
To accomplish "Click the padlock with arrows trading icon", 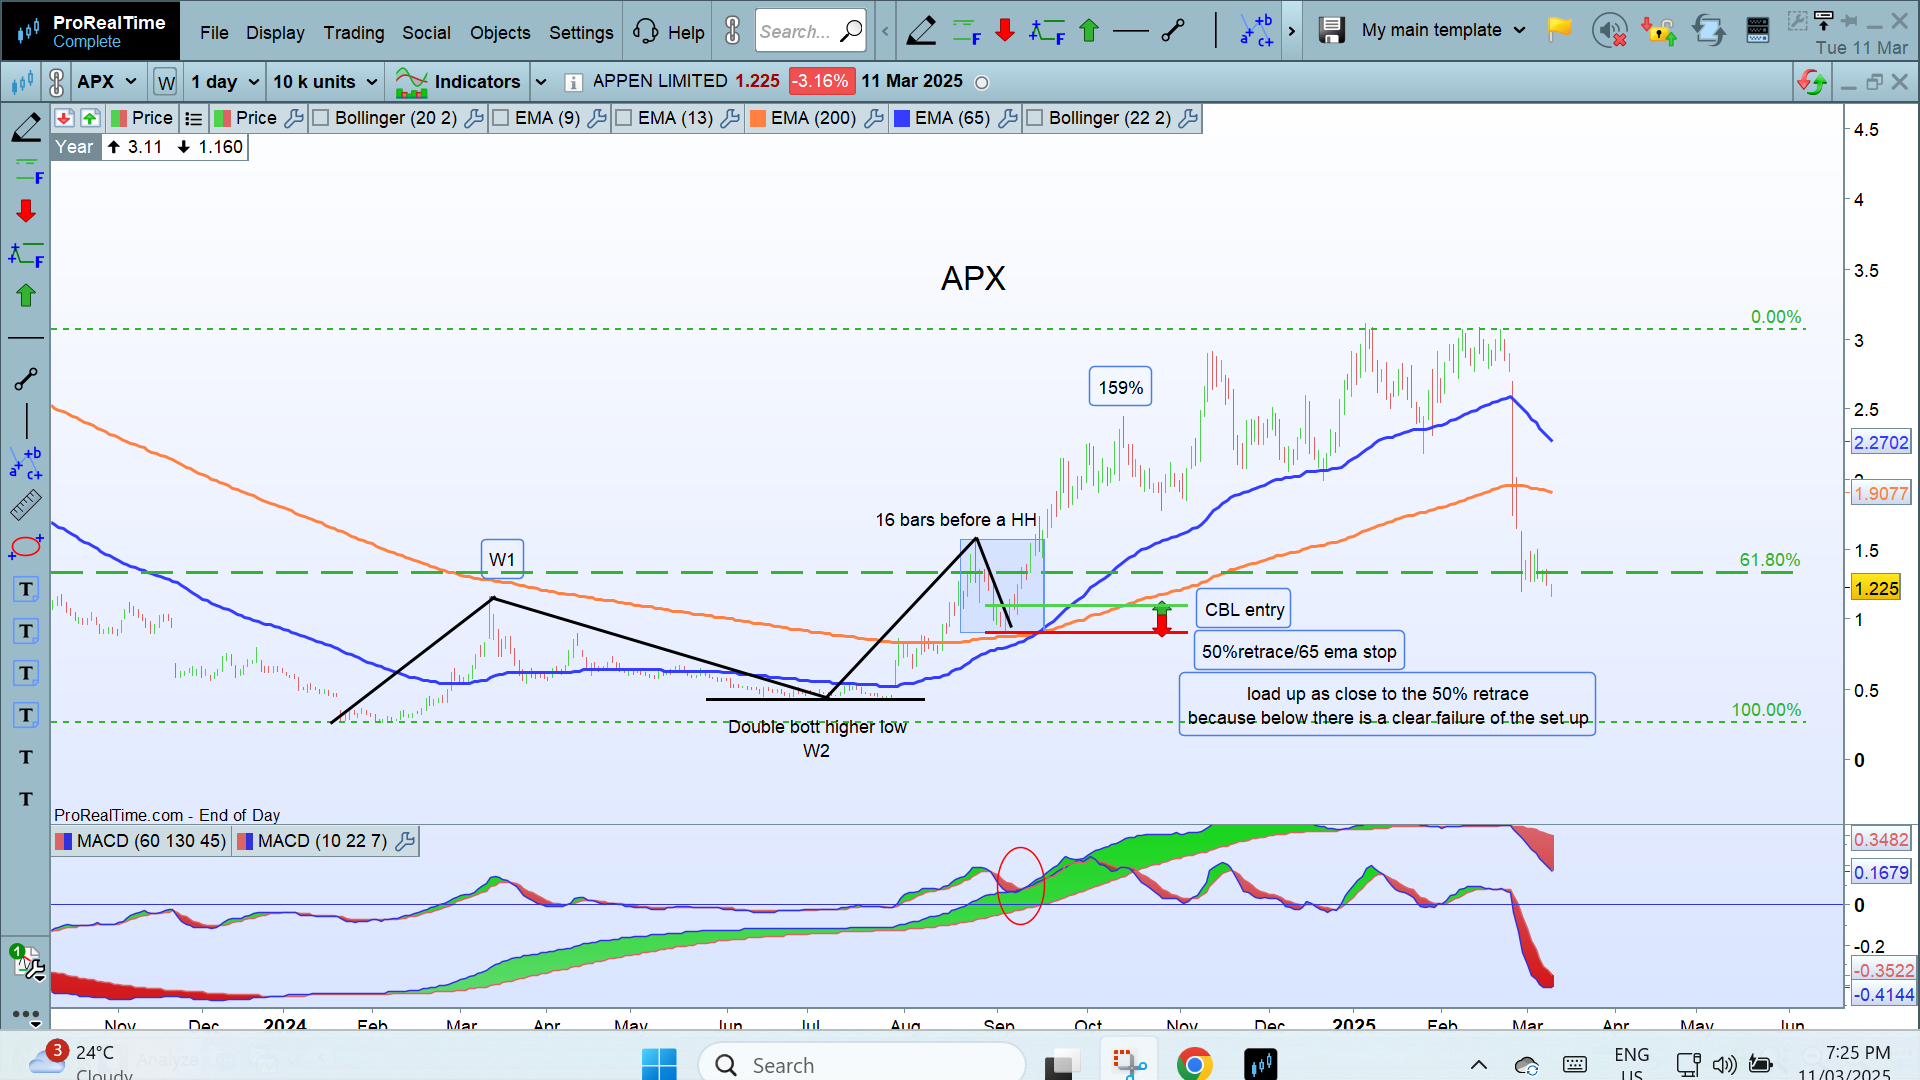I will coord(1659,31).
